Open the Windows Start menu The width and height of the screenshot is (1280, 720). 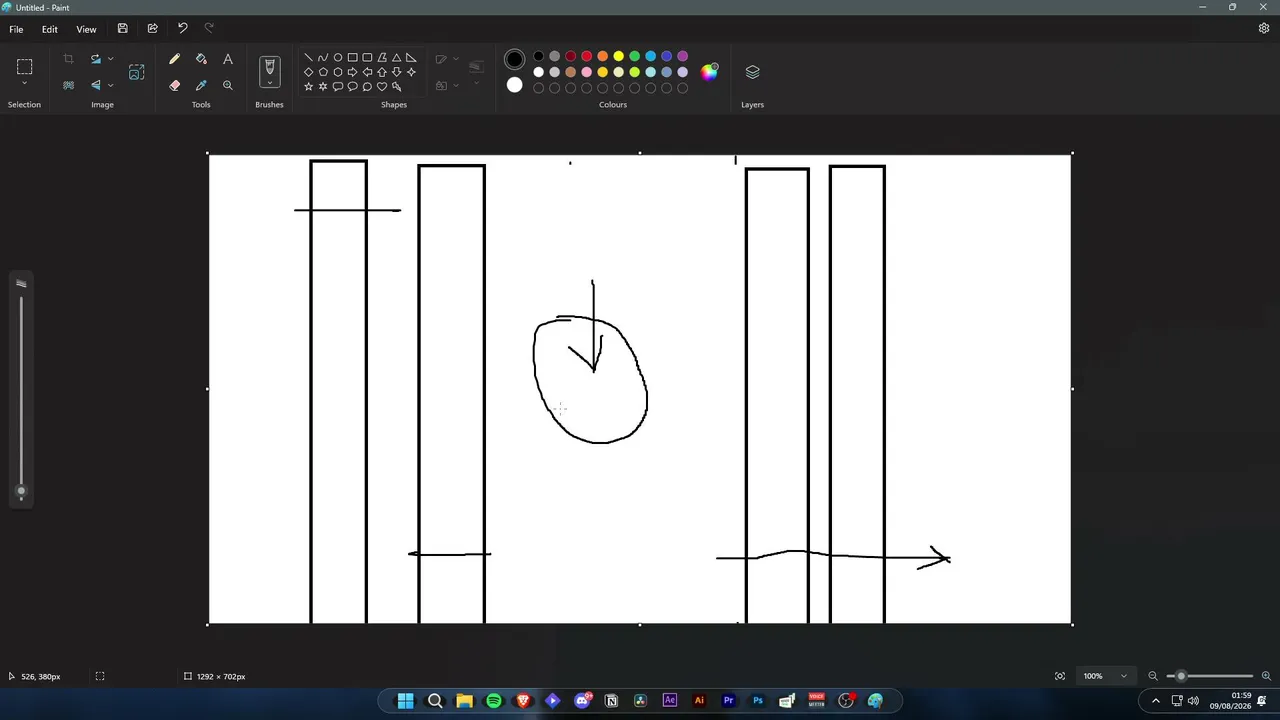click(x=405, y=701)
